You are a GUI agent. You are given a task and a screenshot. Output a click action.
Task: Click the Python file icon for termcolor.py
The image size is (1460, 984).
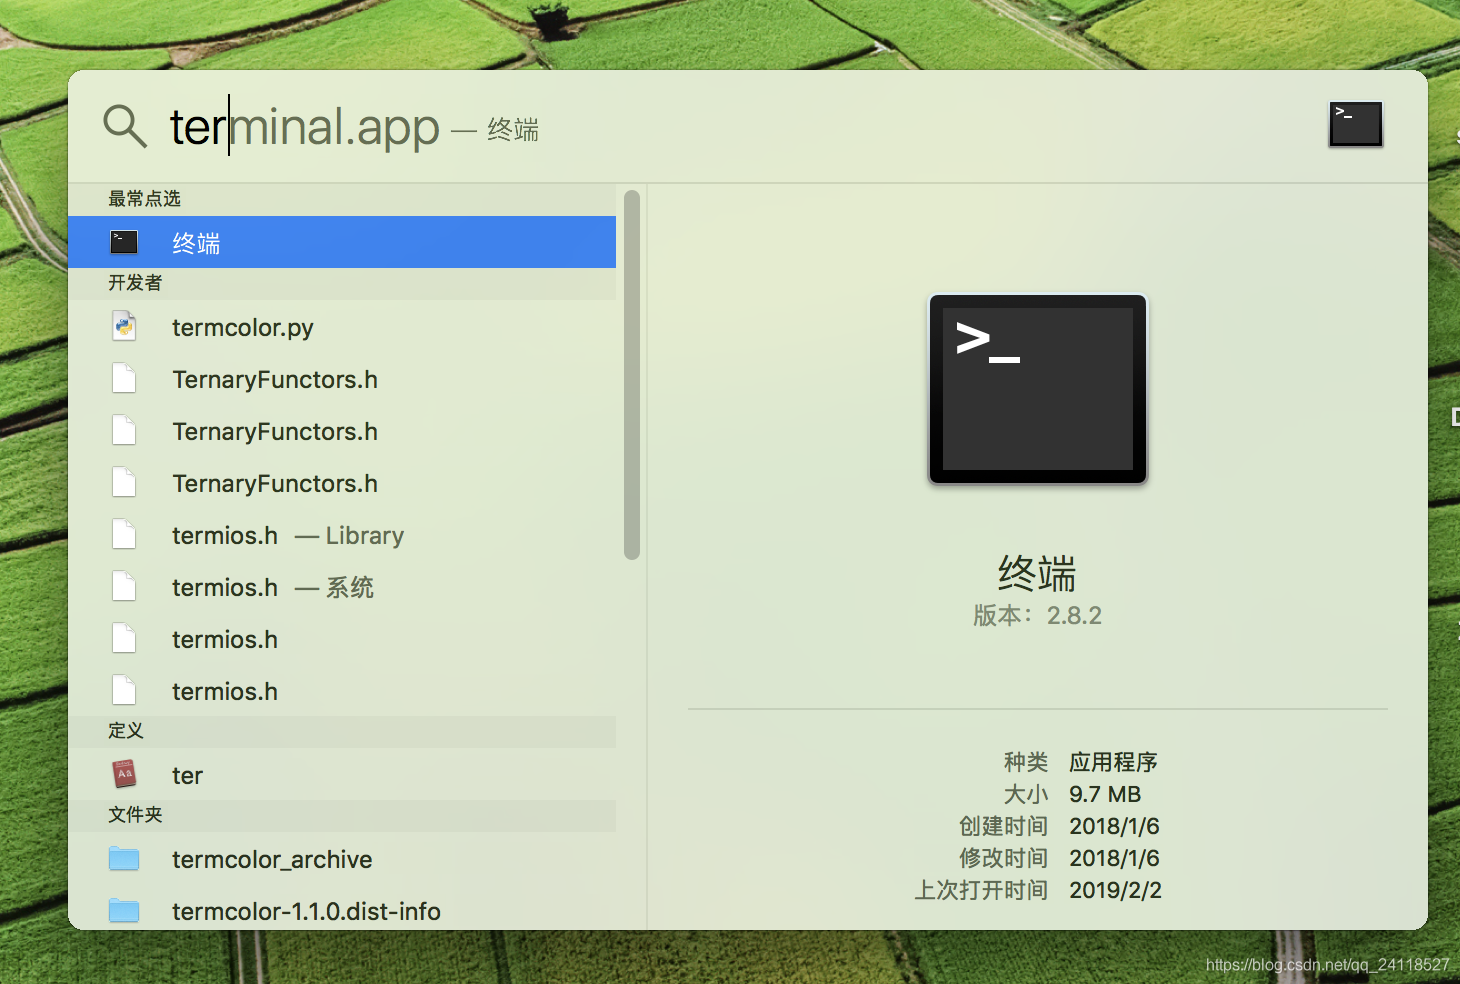[x=124, y=327]
